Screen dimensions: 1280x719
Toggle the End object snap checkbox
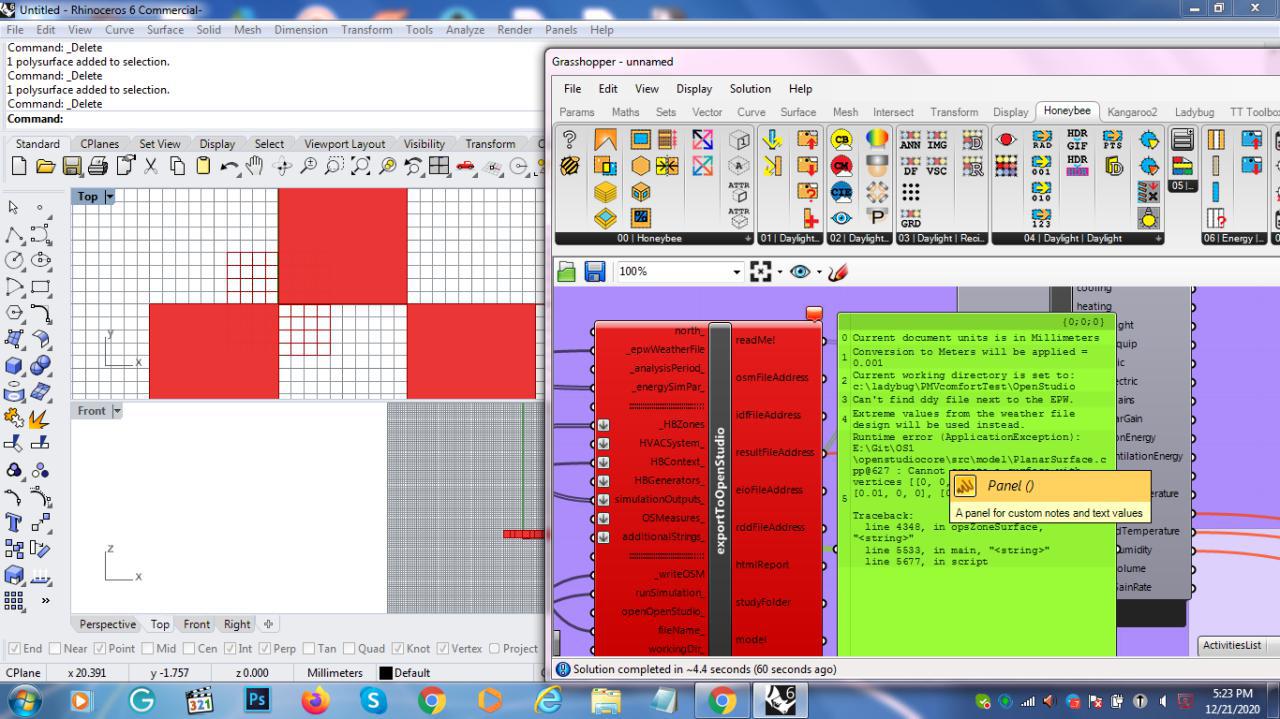coord(14,648)
